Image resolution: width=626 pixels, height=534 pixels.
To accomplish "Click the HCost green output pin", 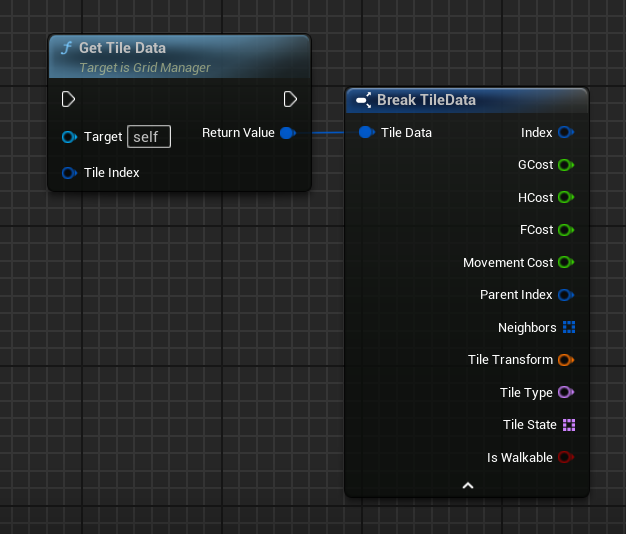I will [x=565, y=197].
